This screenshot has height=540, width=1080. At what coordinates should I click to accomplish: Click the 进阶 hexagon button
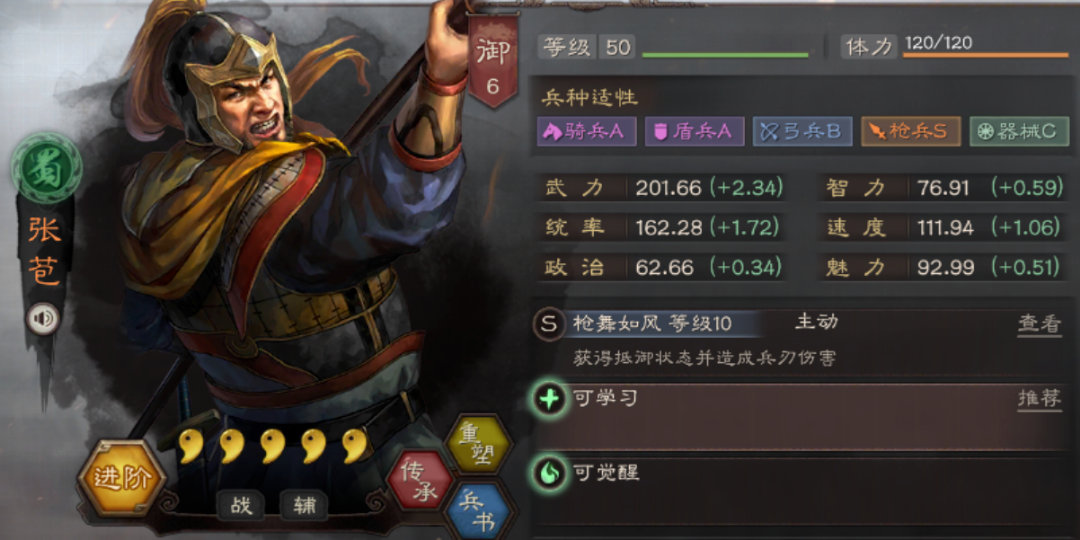122,479
